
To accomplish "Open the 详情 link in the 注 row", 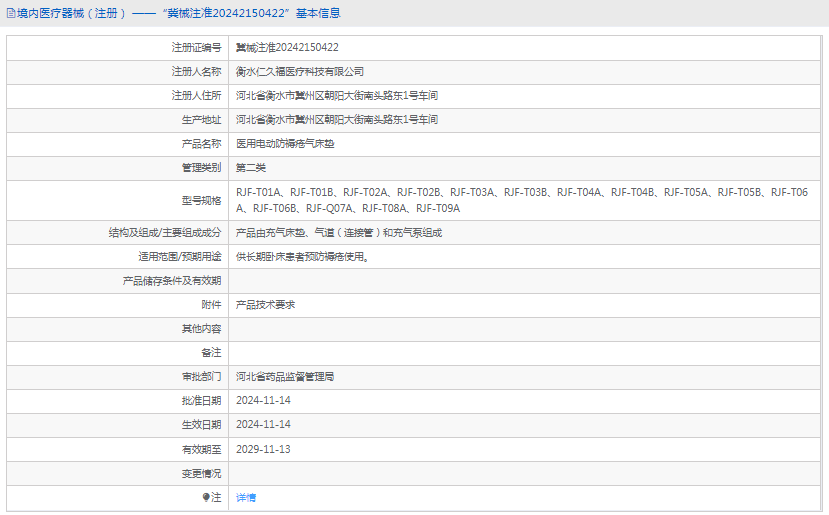I will coord(246,498).
